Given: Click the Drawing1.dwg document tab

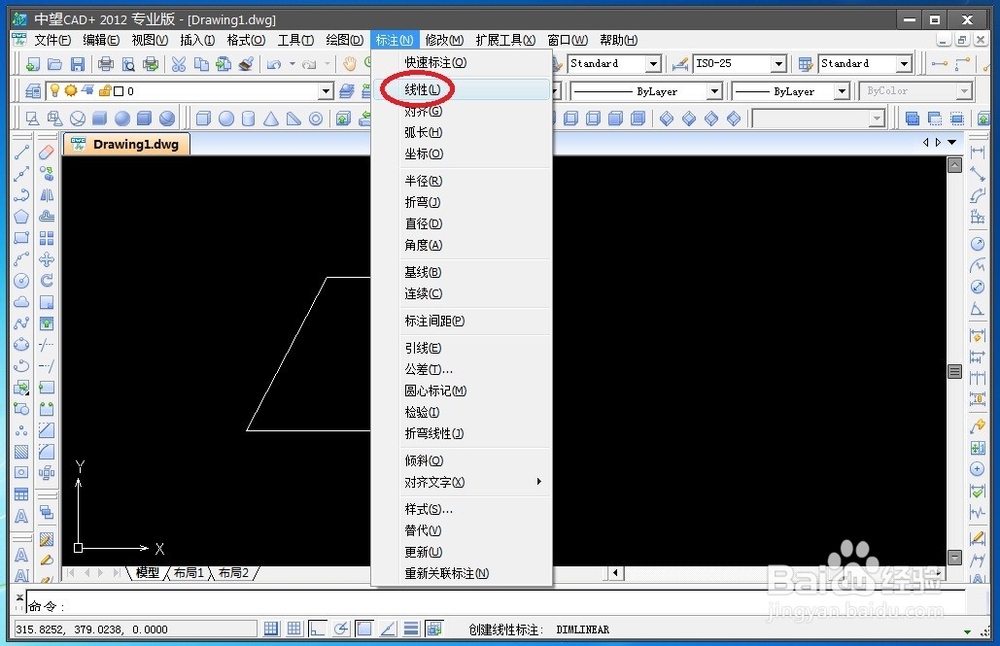Looking at the screenshot, I should tap(126, 144).
